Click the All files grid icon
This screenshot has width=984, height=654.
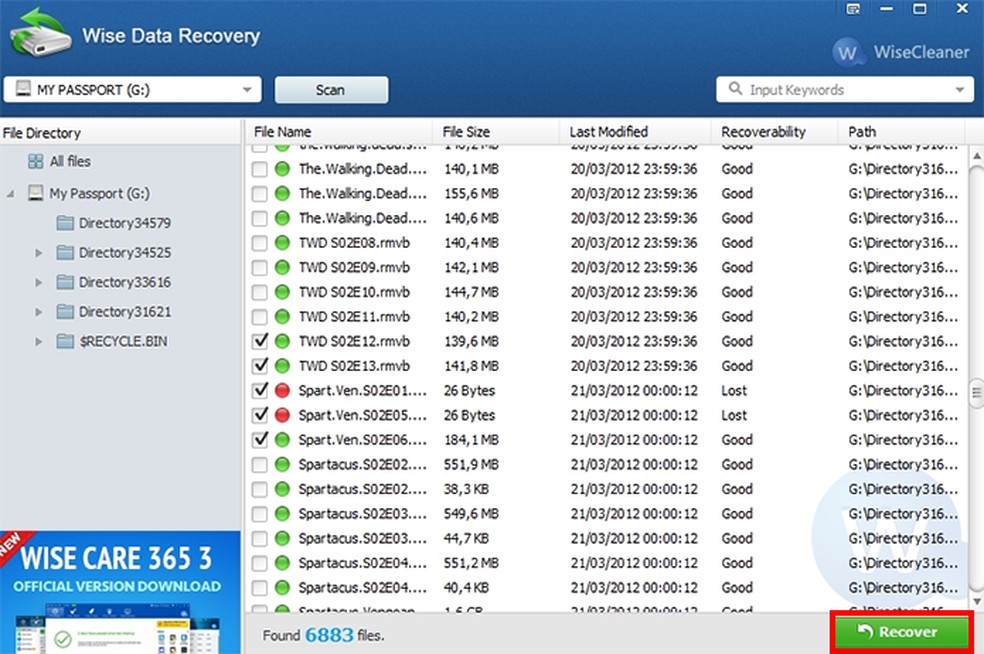36,161
